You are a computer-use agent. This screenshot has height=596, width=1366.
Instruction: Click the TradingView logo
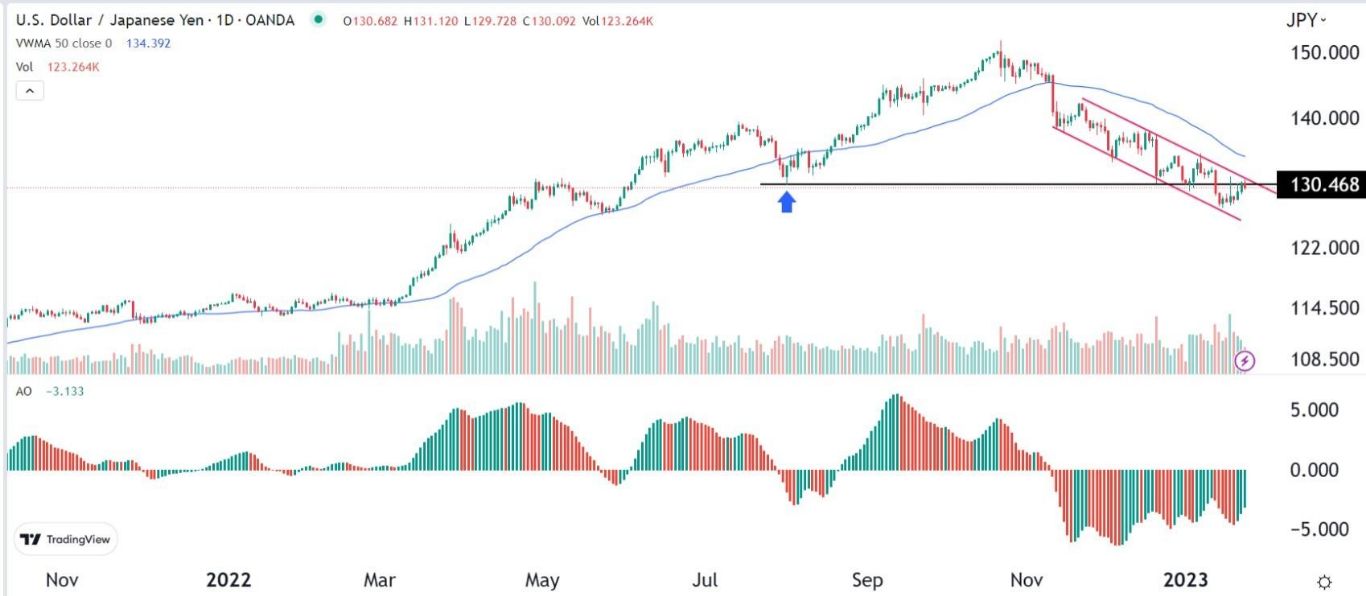pyautogui.click(x=66, y=539)
